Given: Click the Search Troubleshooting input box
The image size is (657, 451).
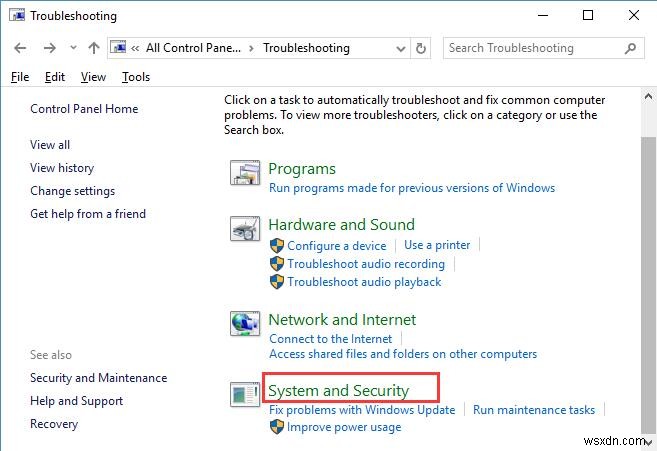Looking at the screenshot, I should (543, 48).
